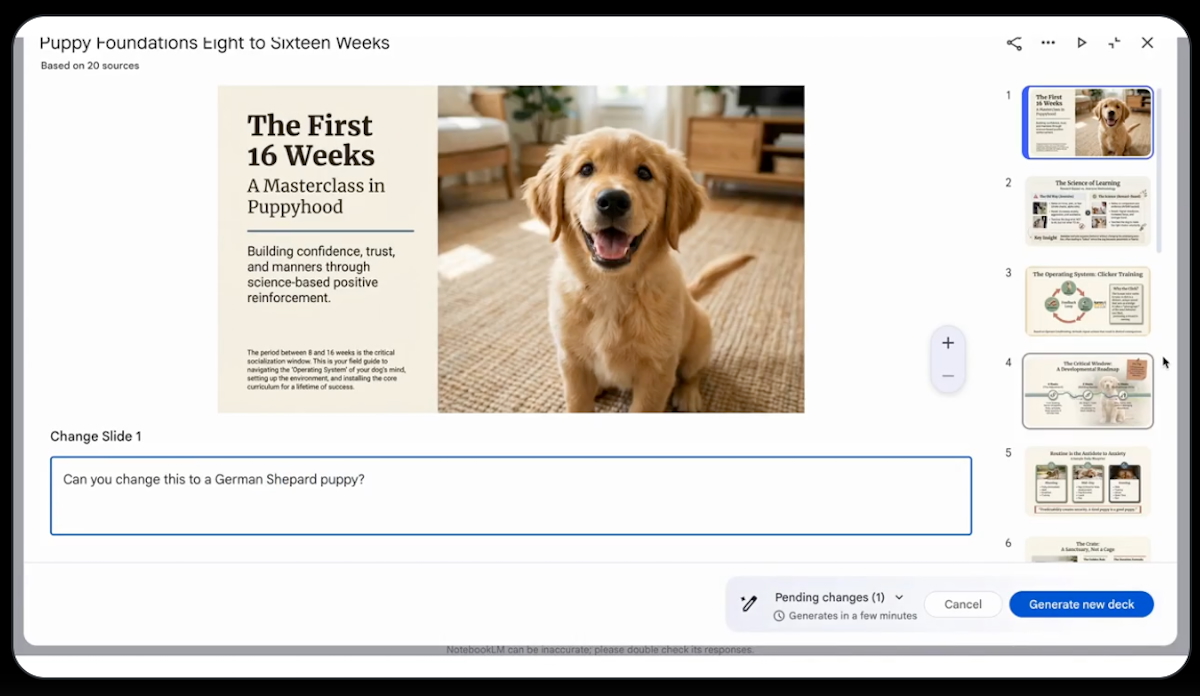Click Generate new deck button
Screen dimensions: 1200x696
[x=1081, y=604]
